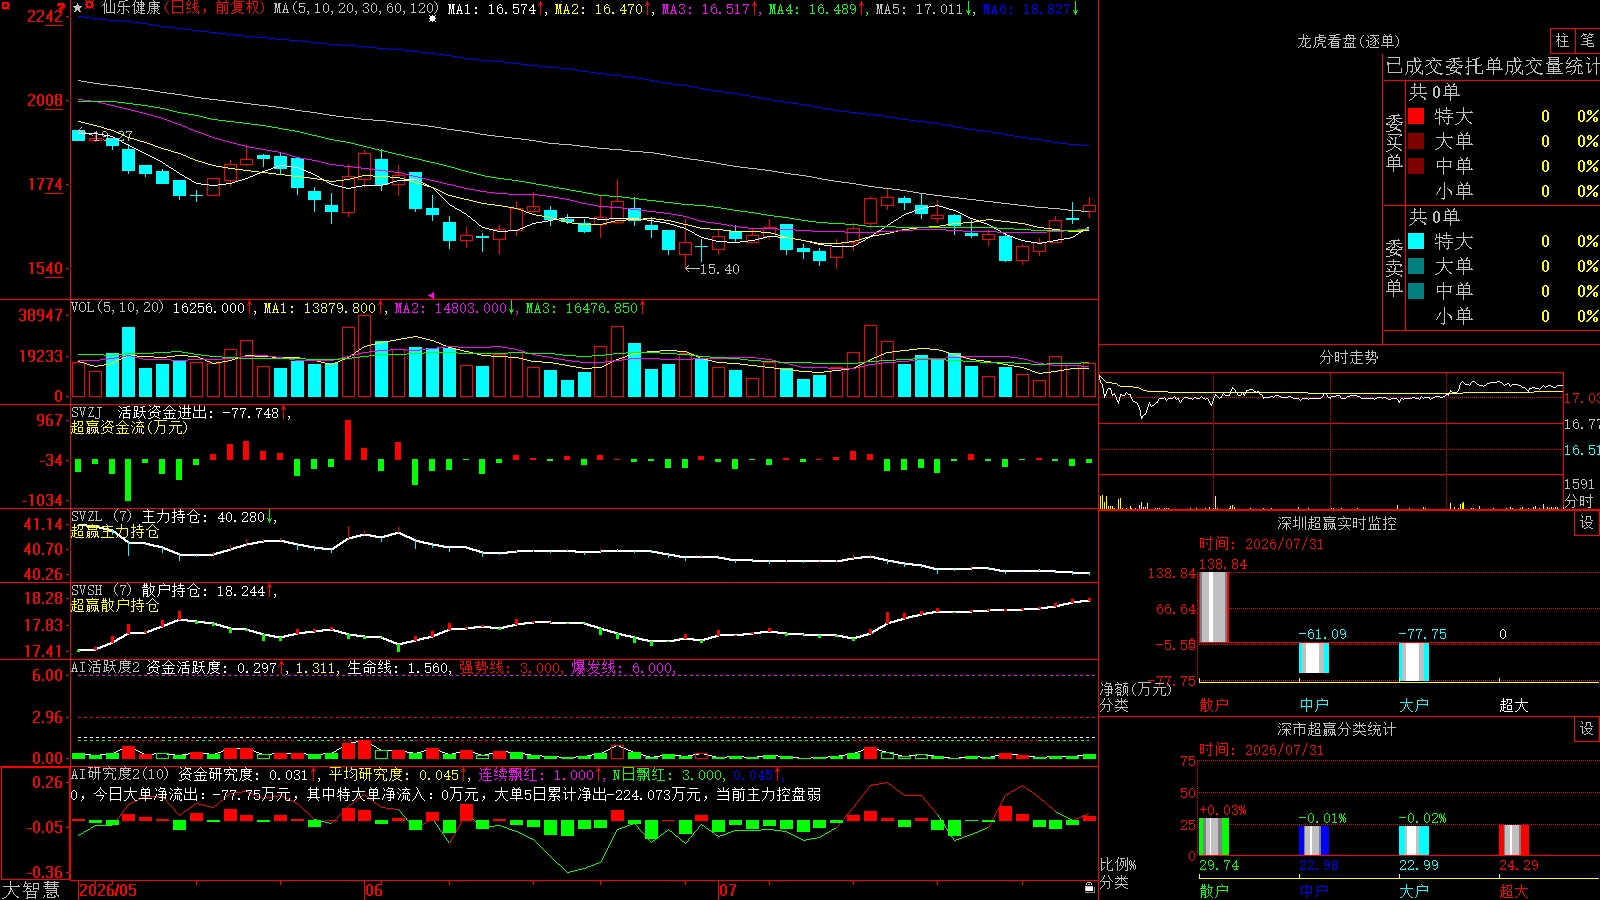
Task: Click the 2026/05 date marker on time axis
Action: (108, 890)
